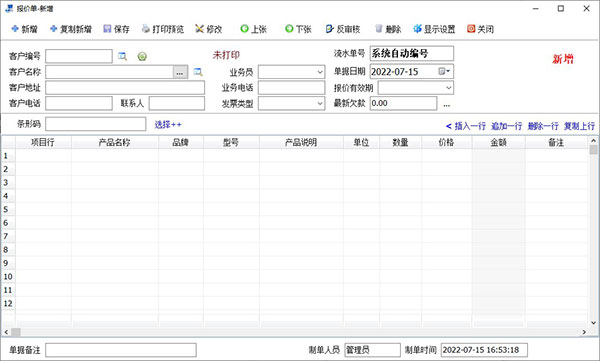Viewport: 600px width, 361px height.
Task: Click the 复制上行 link
Action: tap(579, 126)
